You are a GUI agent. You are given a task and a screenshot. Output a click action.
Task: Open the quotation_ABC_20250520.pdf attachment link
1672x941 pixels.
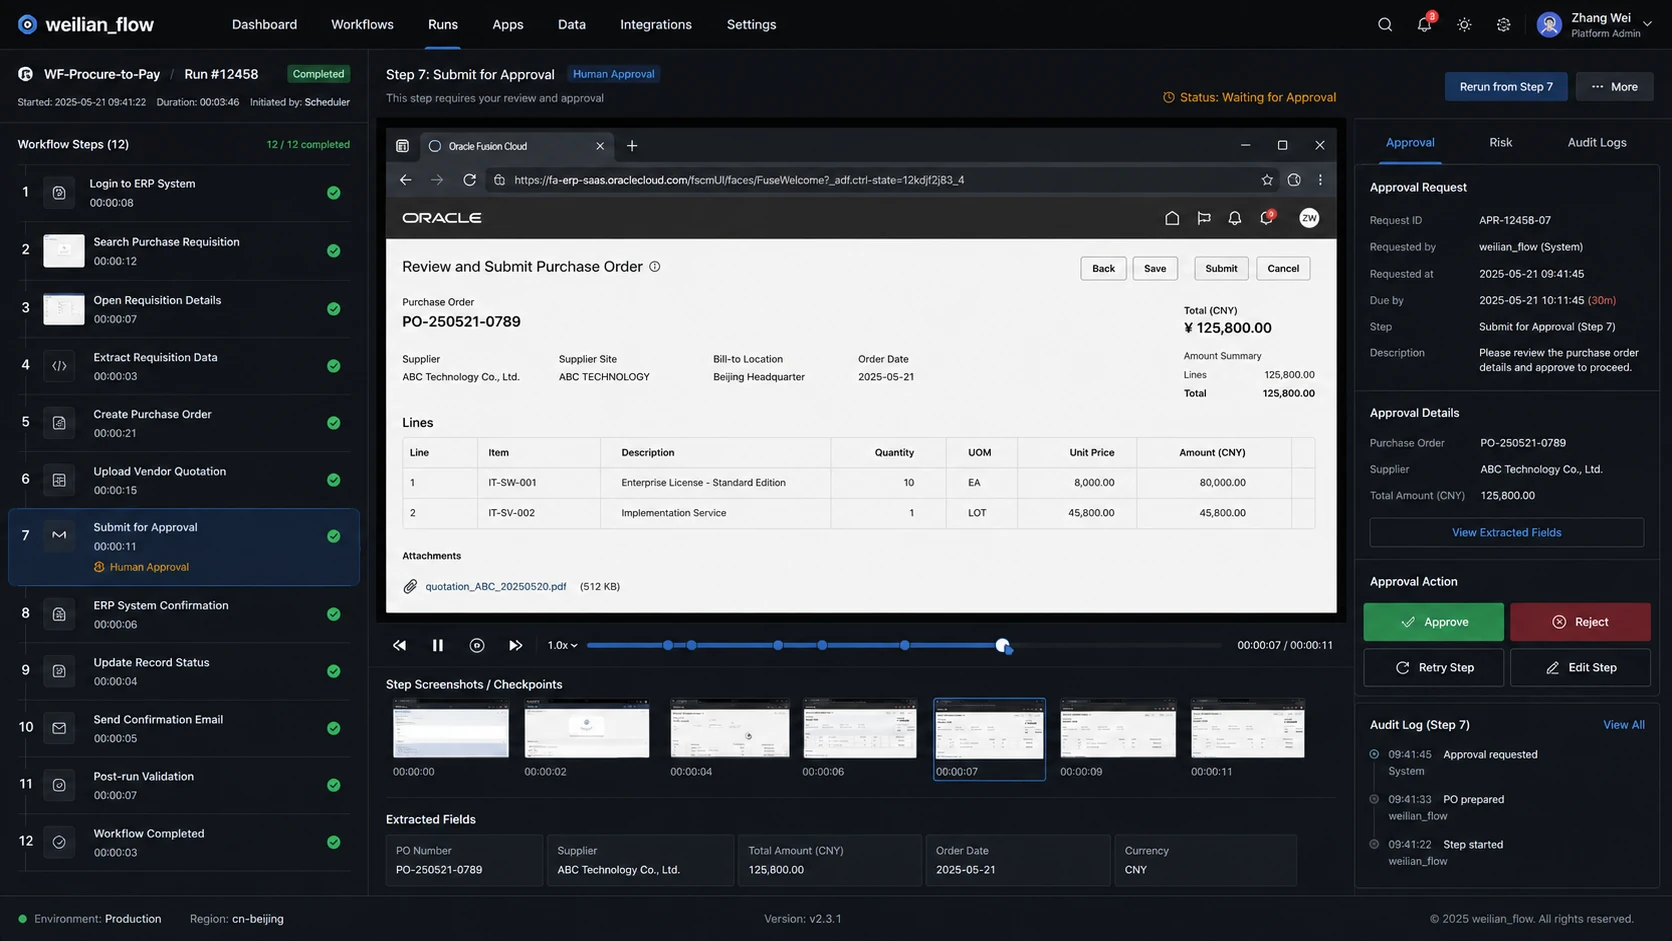(x=495, y=587)
